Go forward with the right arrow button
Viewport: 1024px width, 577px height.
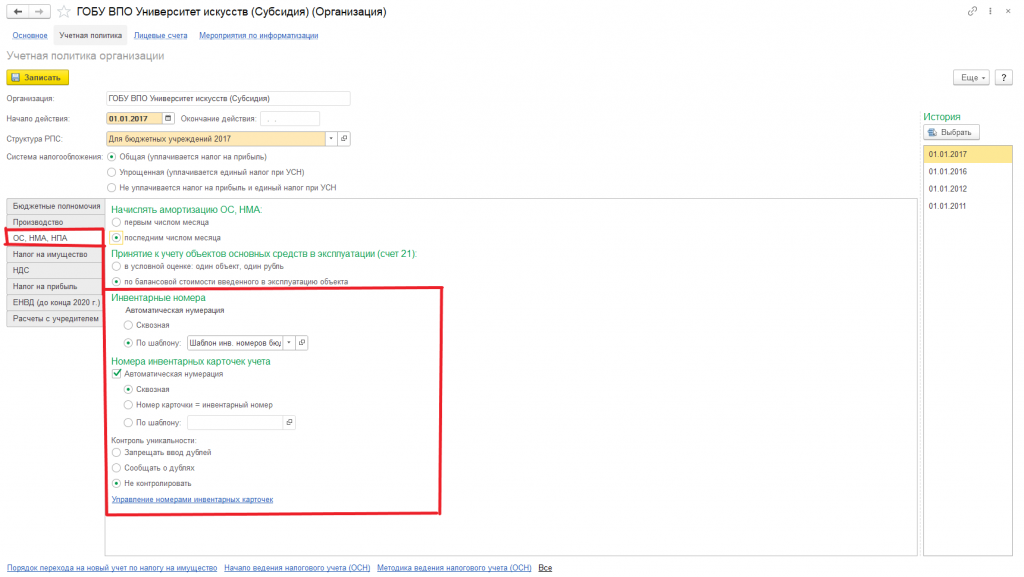[x=39, y=12]
